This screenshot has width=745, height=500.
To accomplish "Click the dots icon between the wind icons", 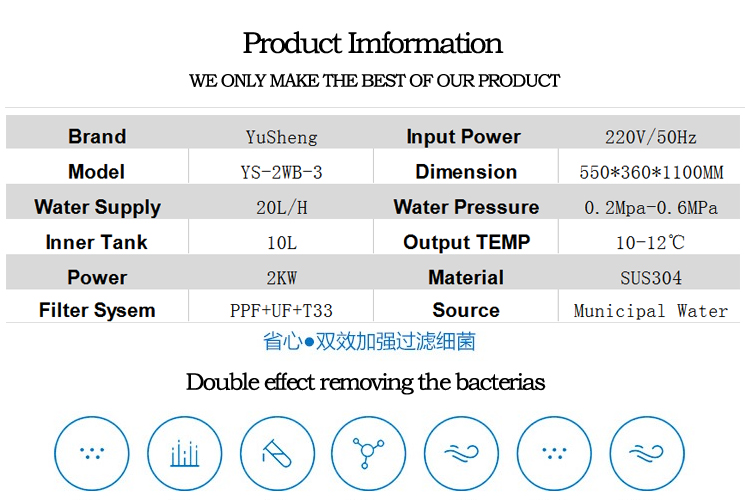I will coord(554,453).
